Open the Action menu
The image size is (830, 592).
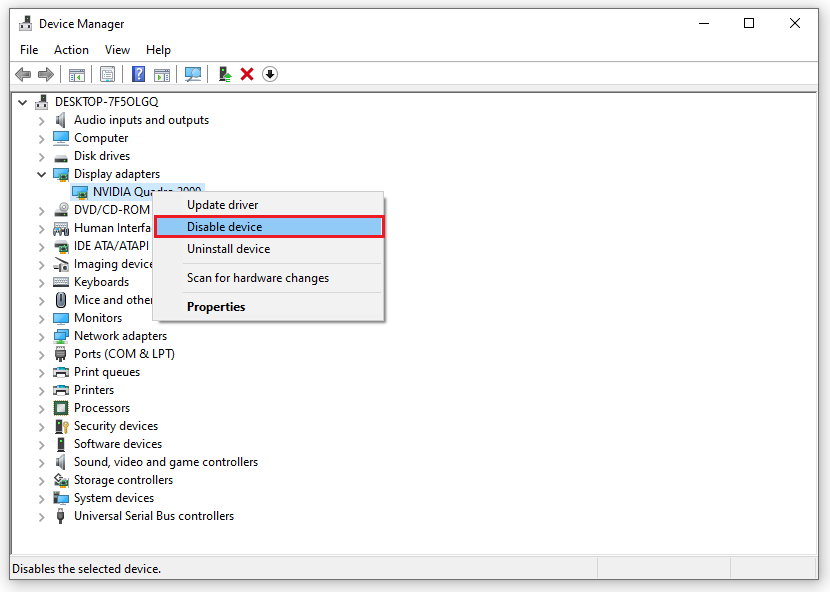71,49
